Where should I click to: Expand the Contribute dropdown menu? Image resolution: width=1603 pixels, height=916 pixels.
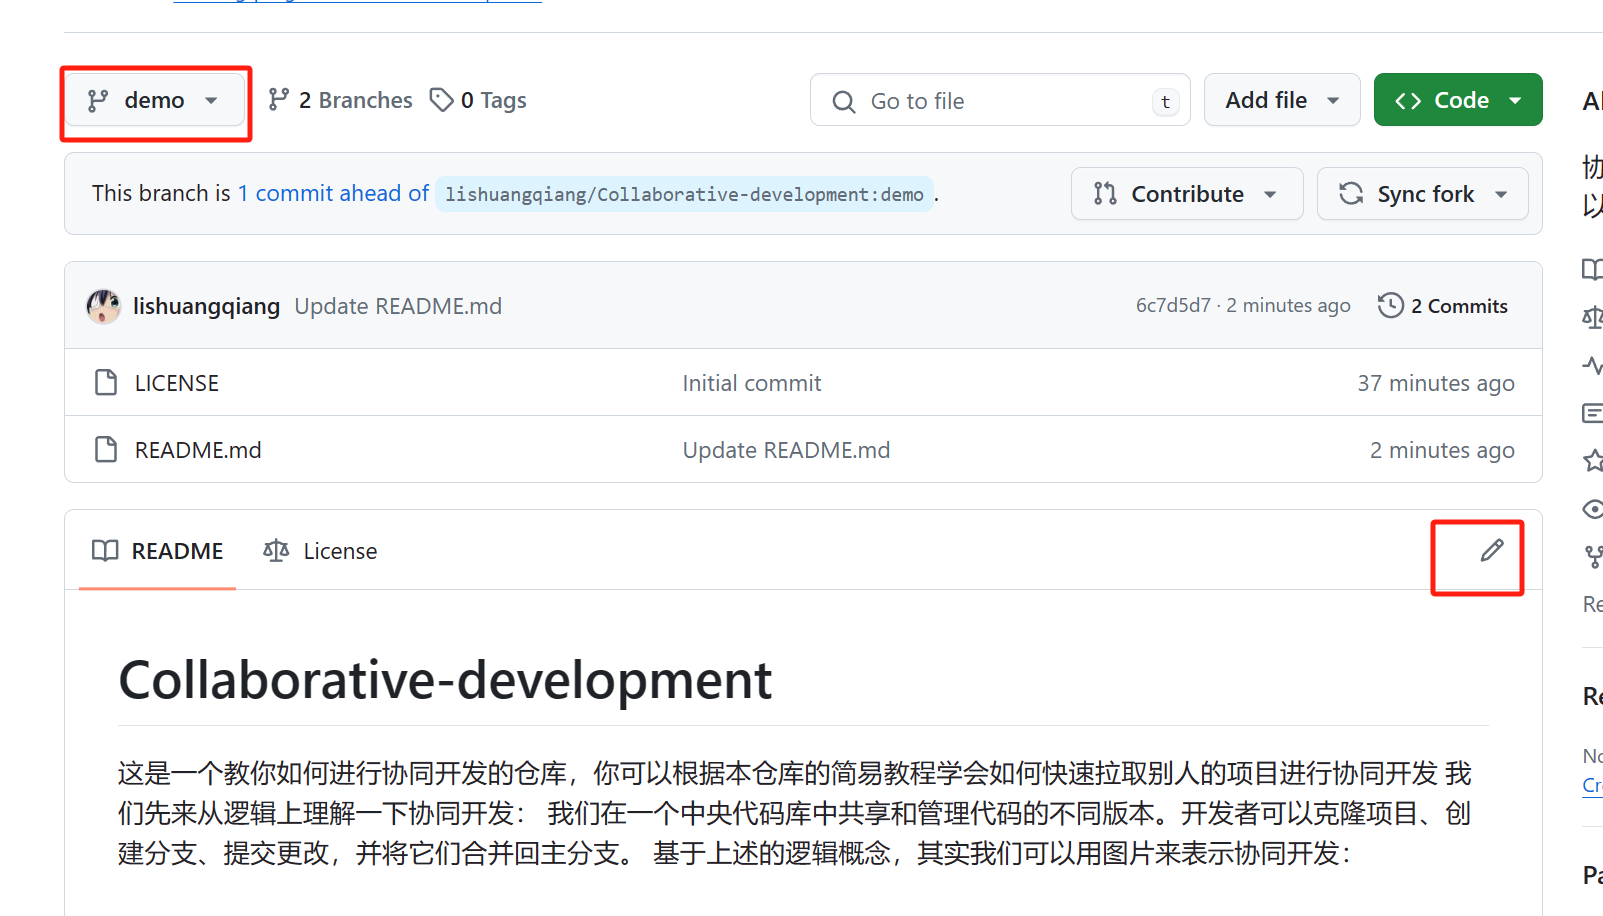pos(1186,194)
